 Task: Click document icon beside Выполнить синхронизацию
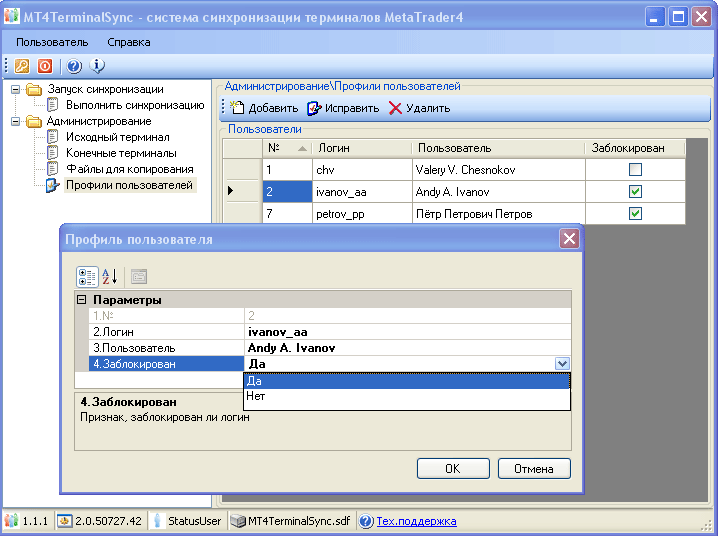click(53, 105)
